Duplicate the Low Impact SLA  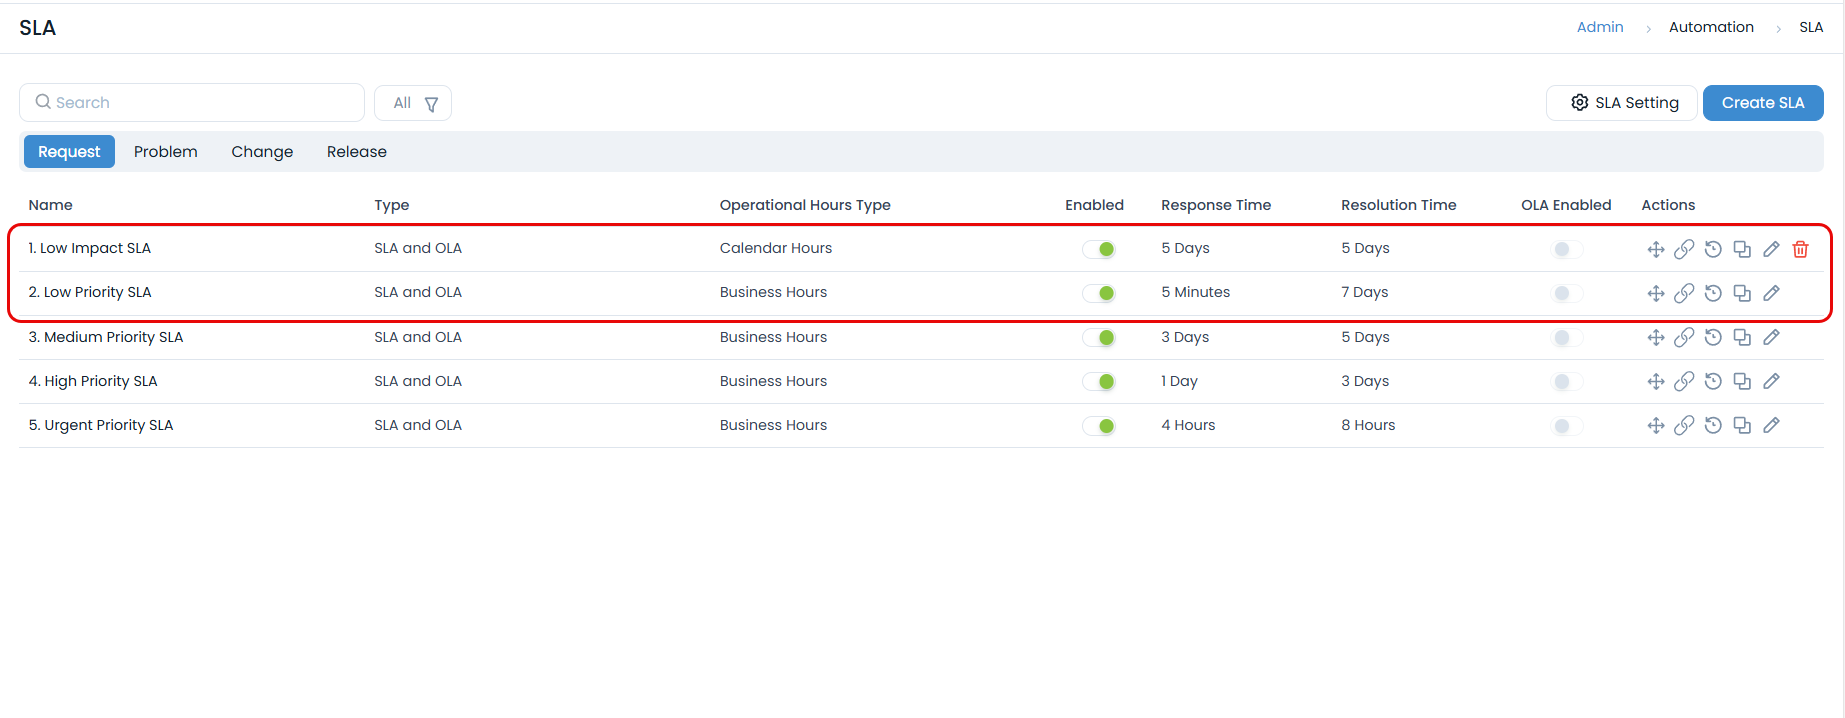pyautogui.click(x=1742, y=249)
